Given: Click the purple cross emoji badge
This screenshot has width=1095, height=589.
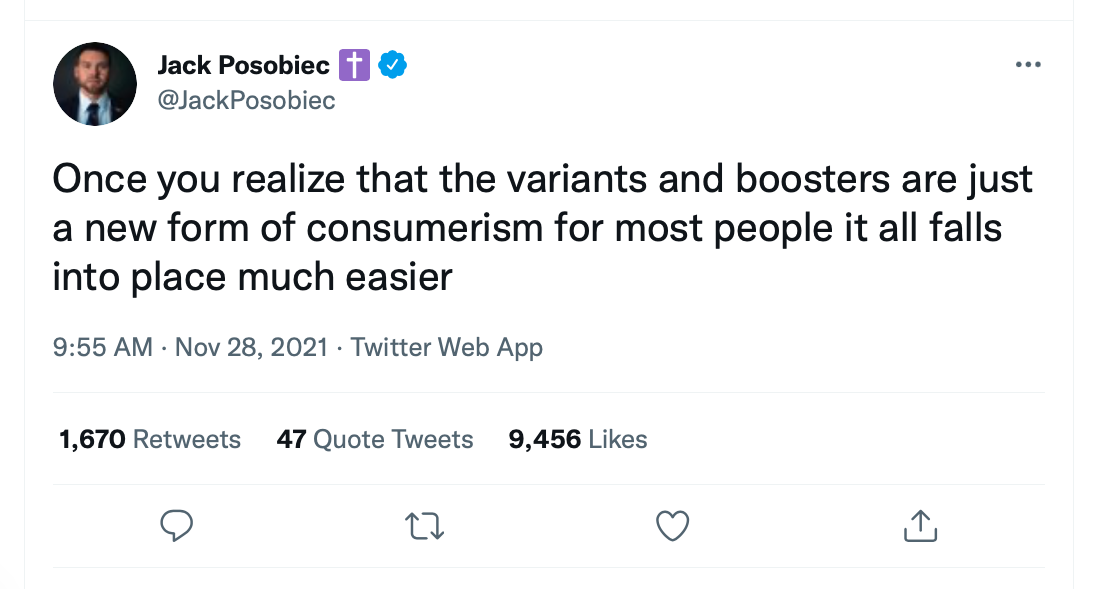Looking at the screenshot, I should pyautogui.click(x=355, y=66).
